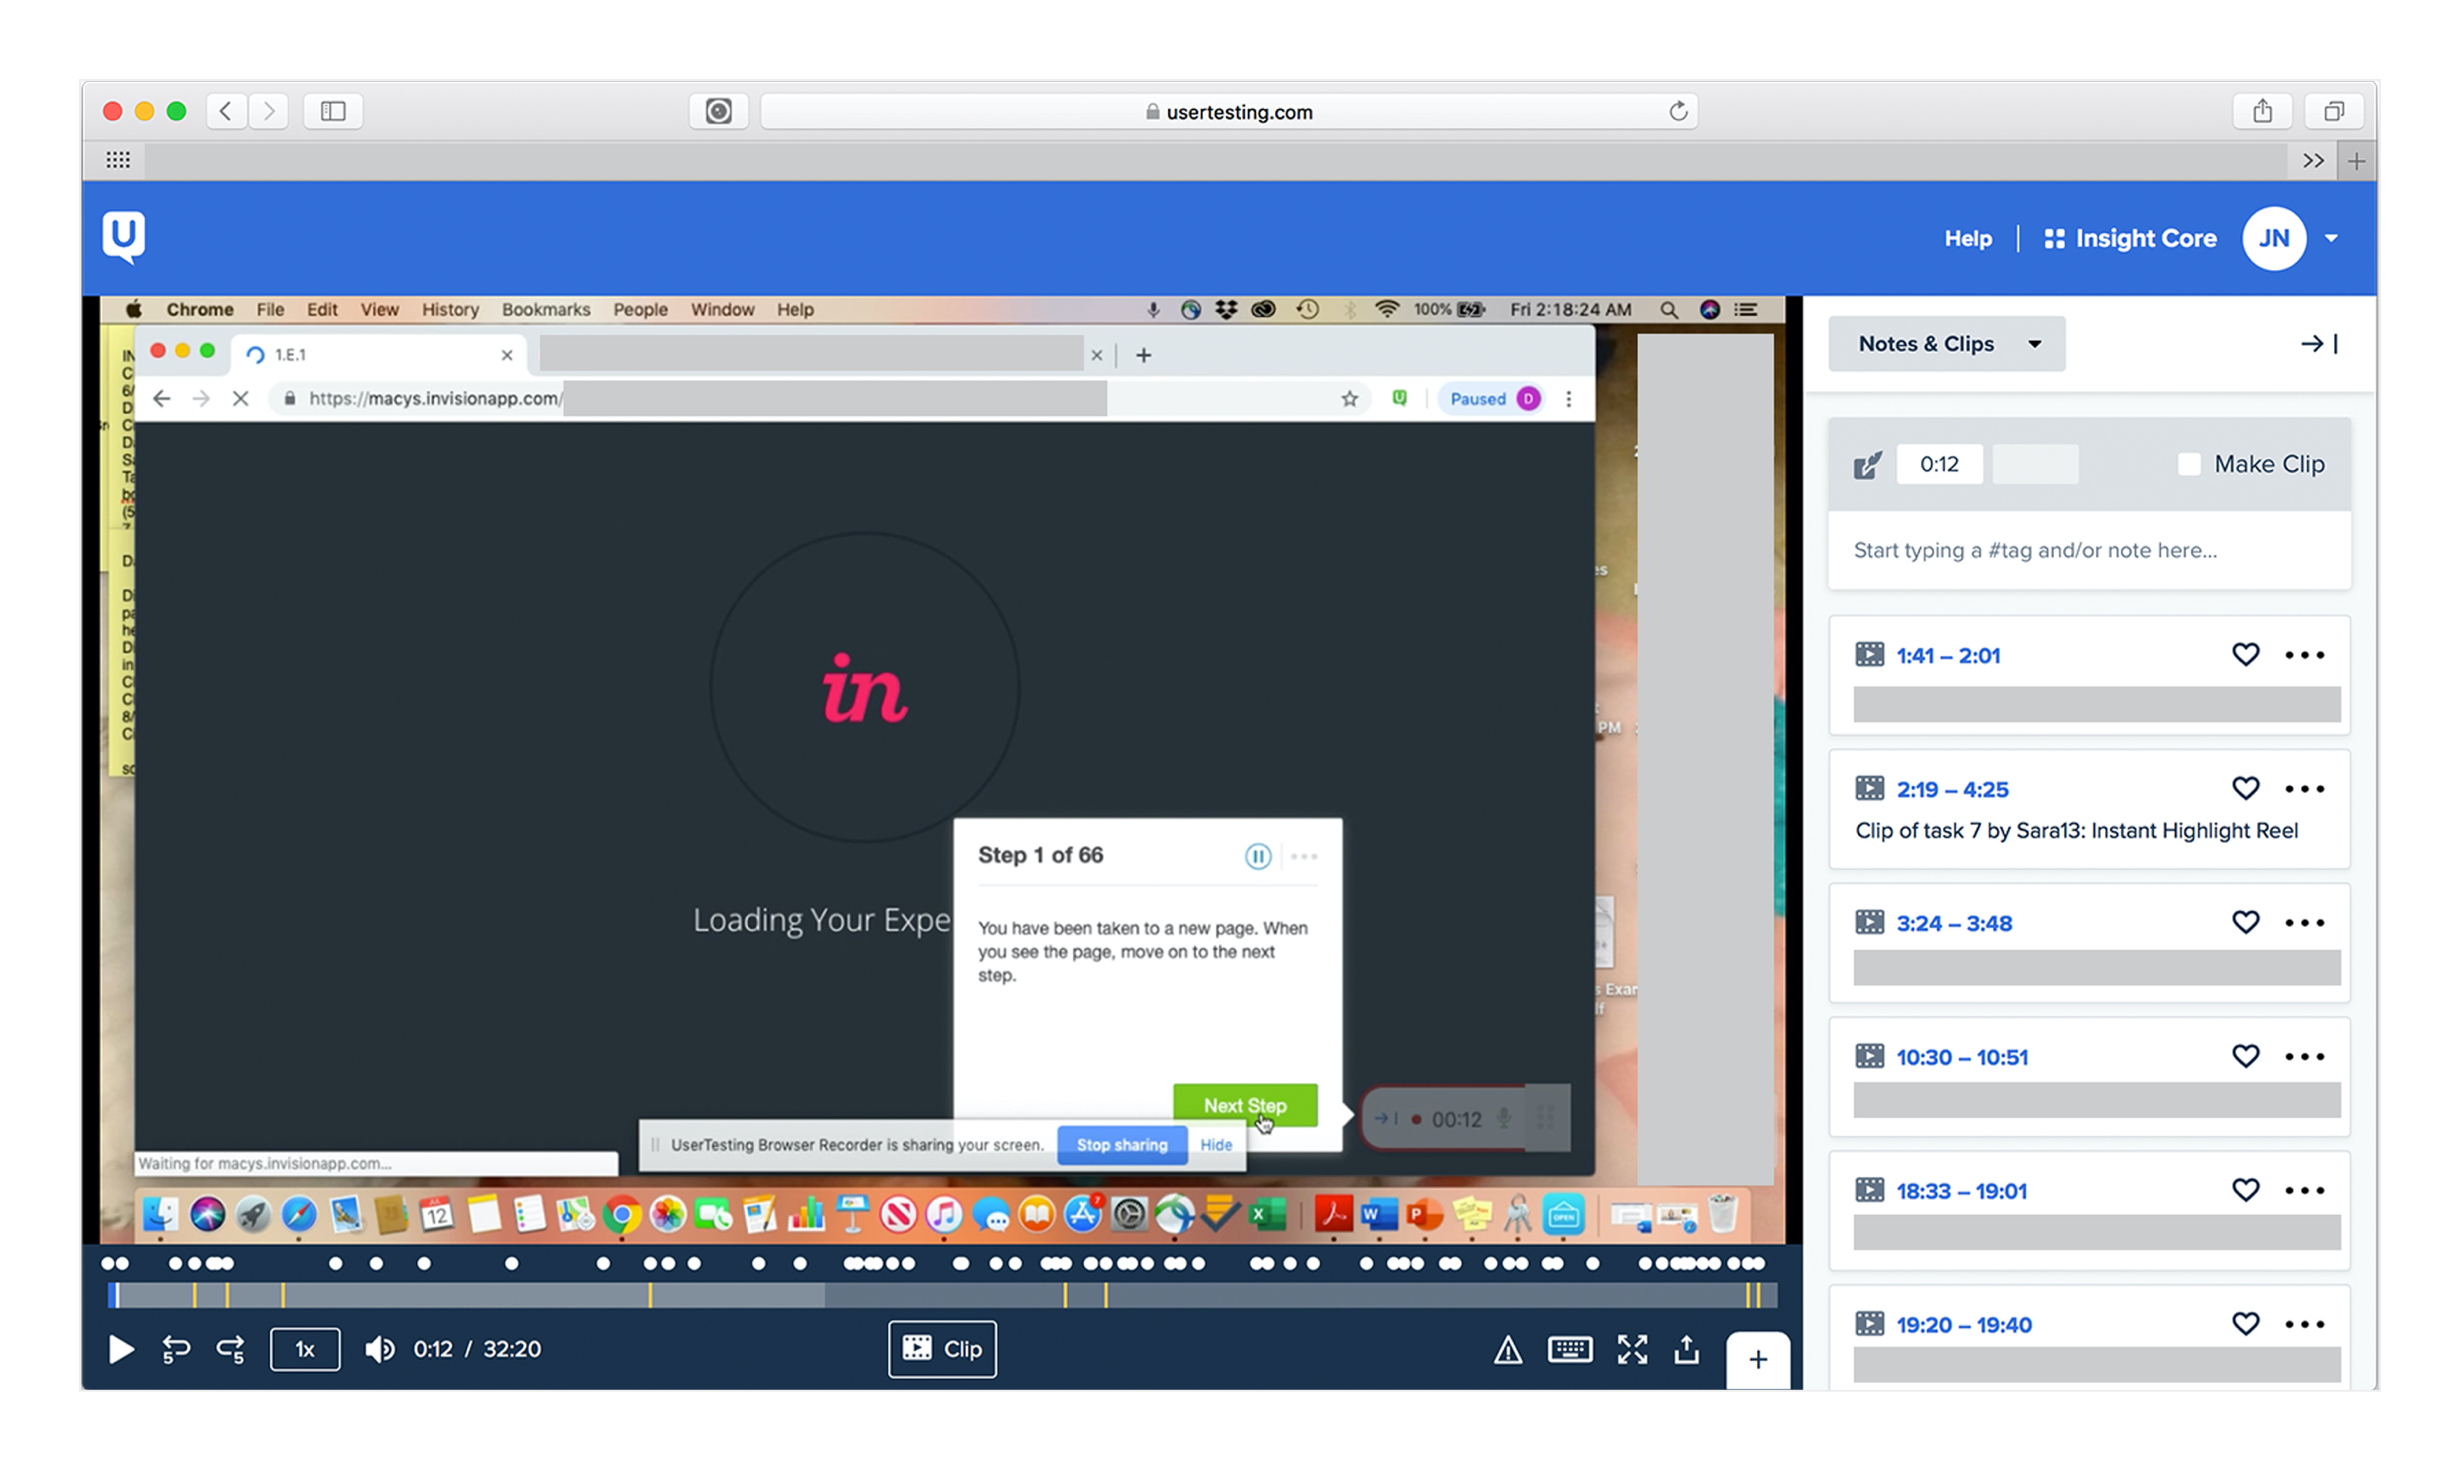Click the Clip button
This screenshot has width=2460, height=1470.
[x=942, y=1350]
